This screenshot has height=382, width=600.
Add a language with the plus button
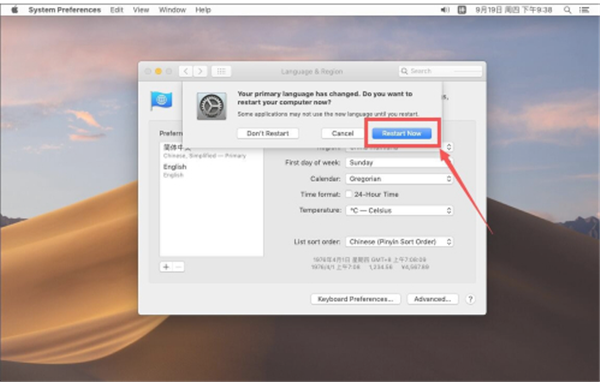[166, 267]
